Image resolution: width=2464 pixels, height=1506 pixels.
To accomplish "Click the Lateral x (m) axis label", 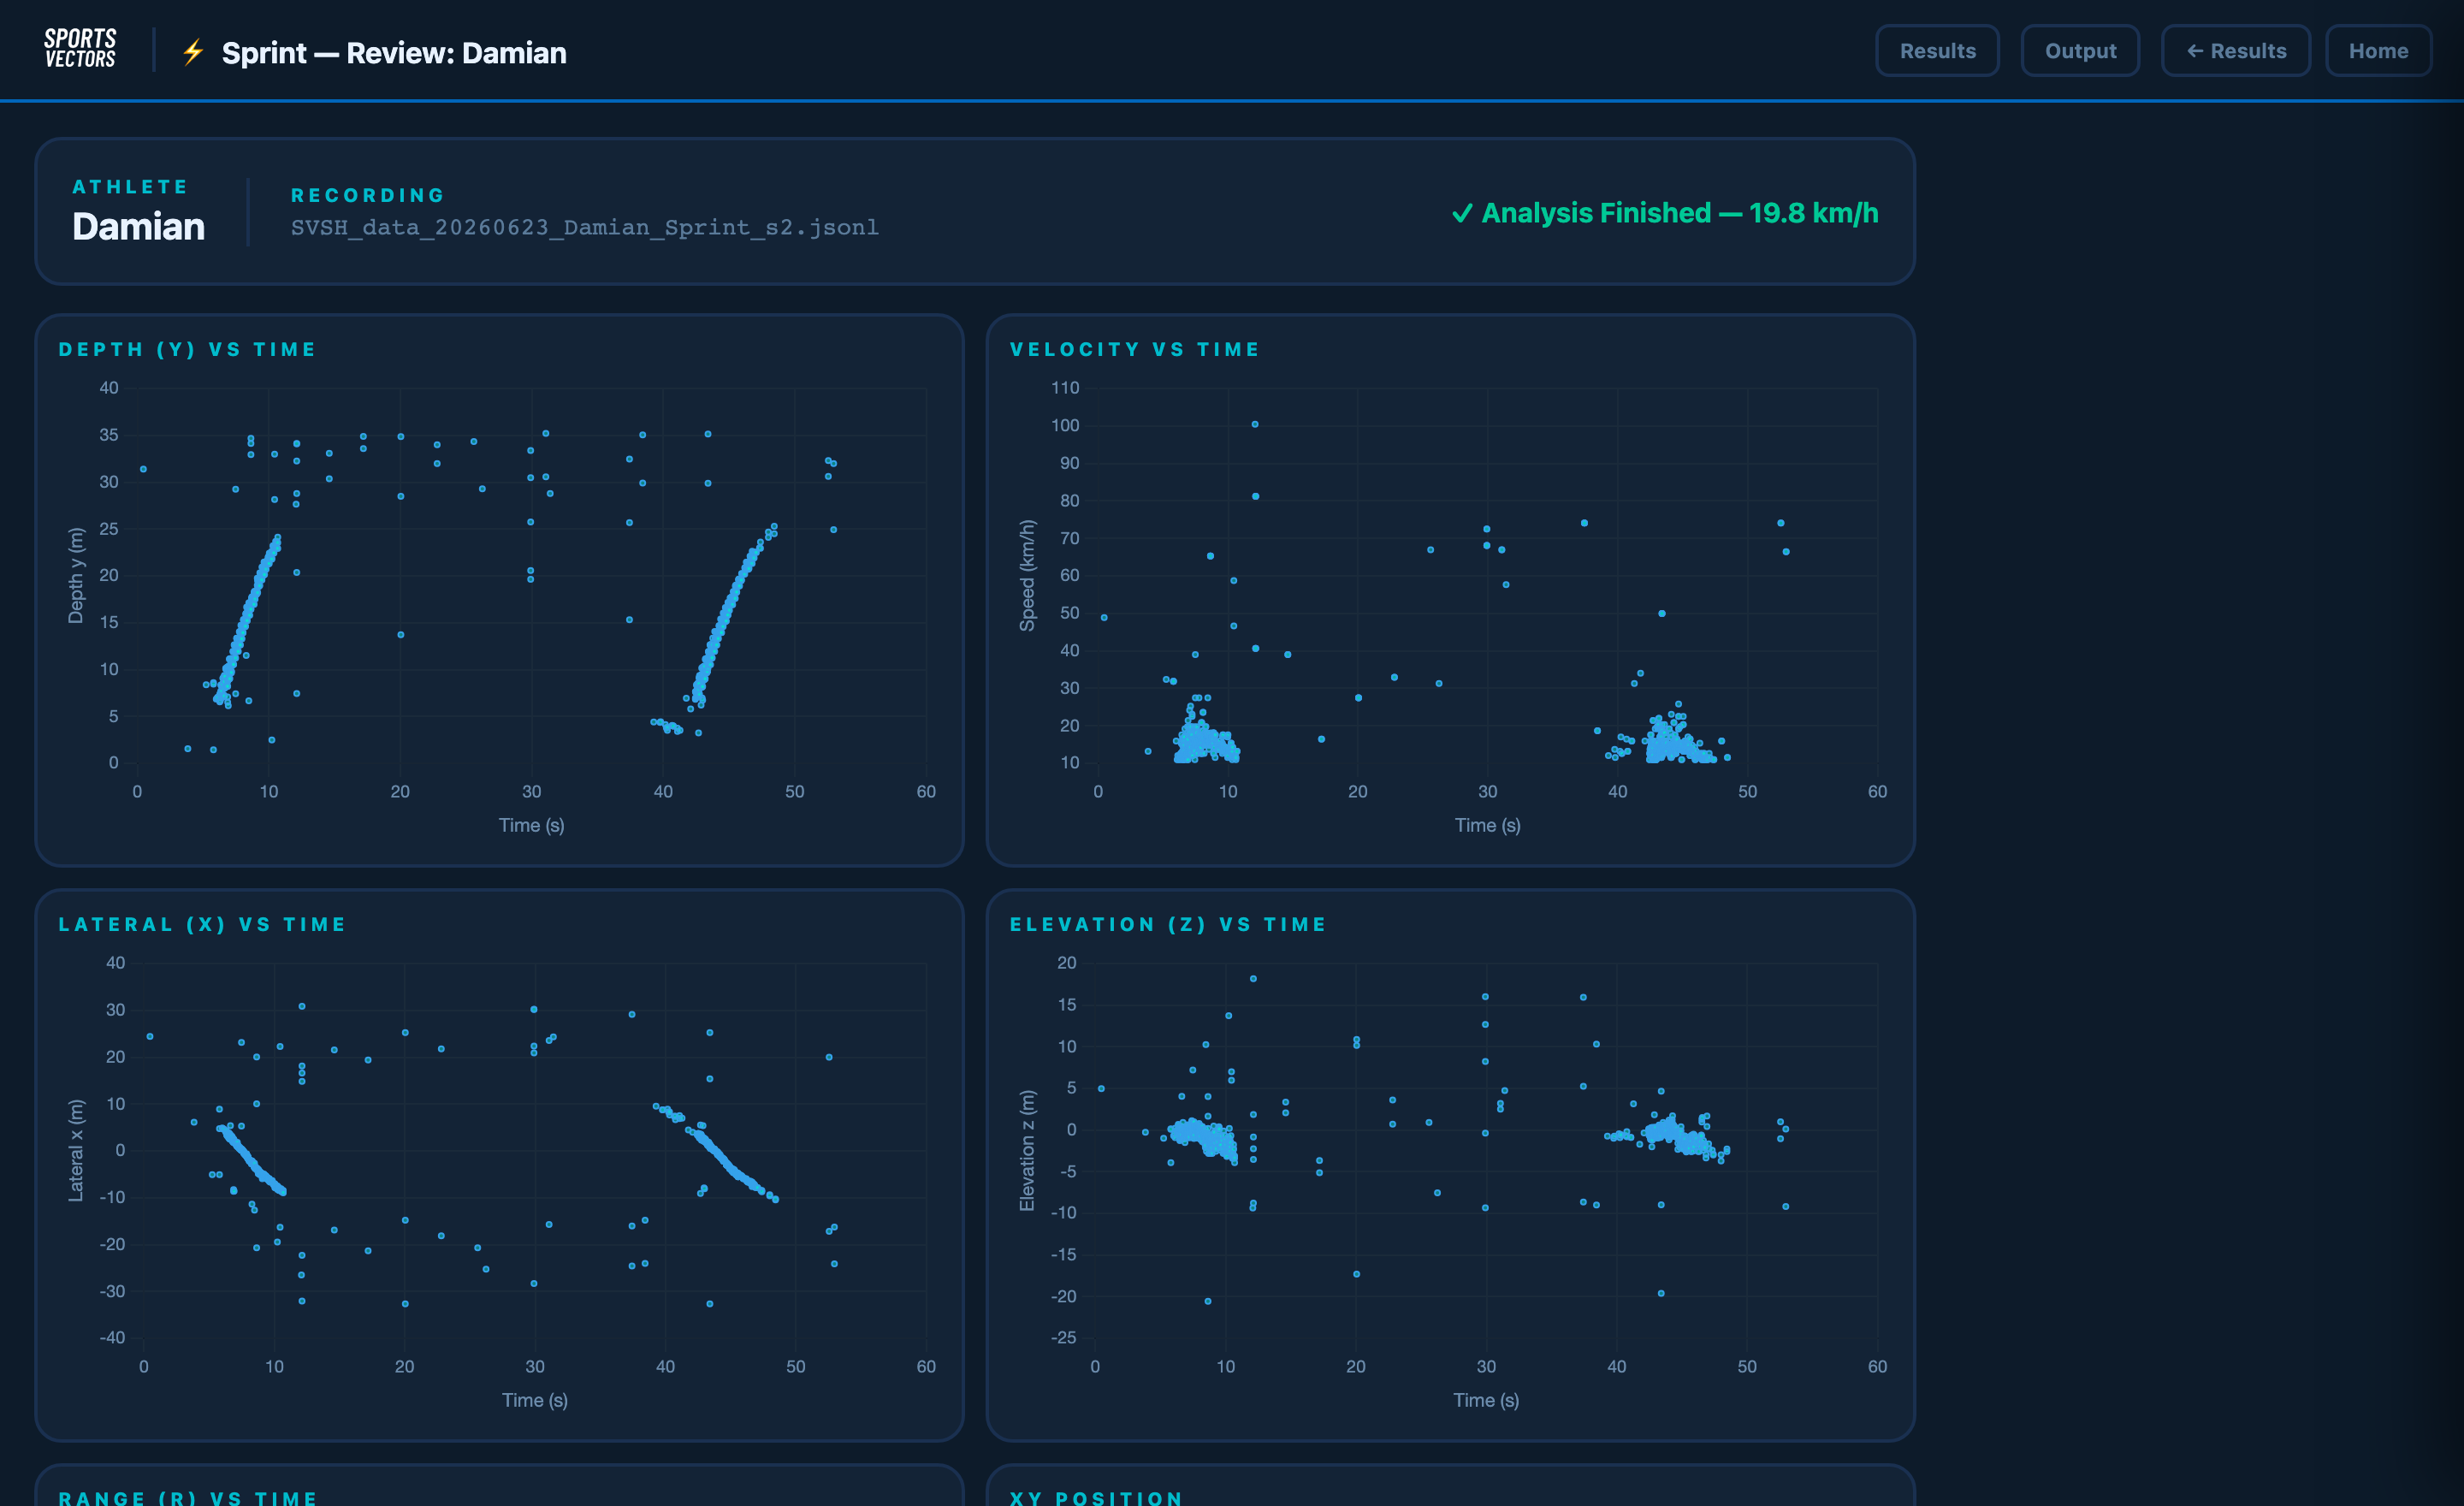I will coord(76,1150).
